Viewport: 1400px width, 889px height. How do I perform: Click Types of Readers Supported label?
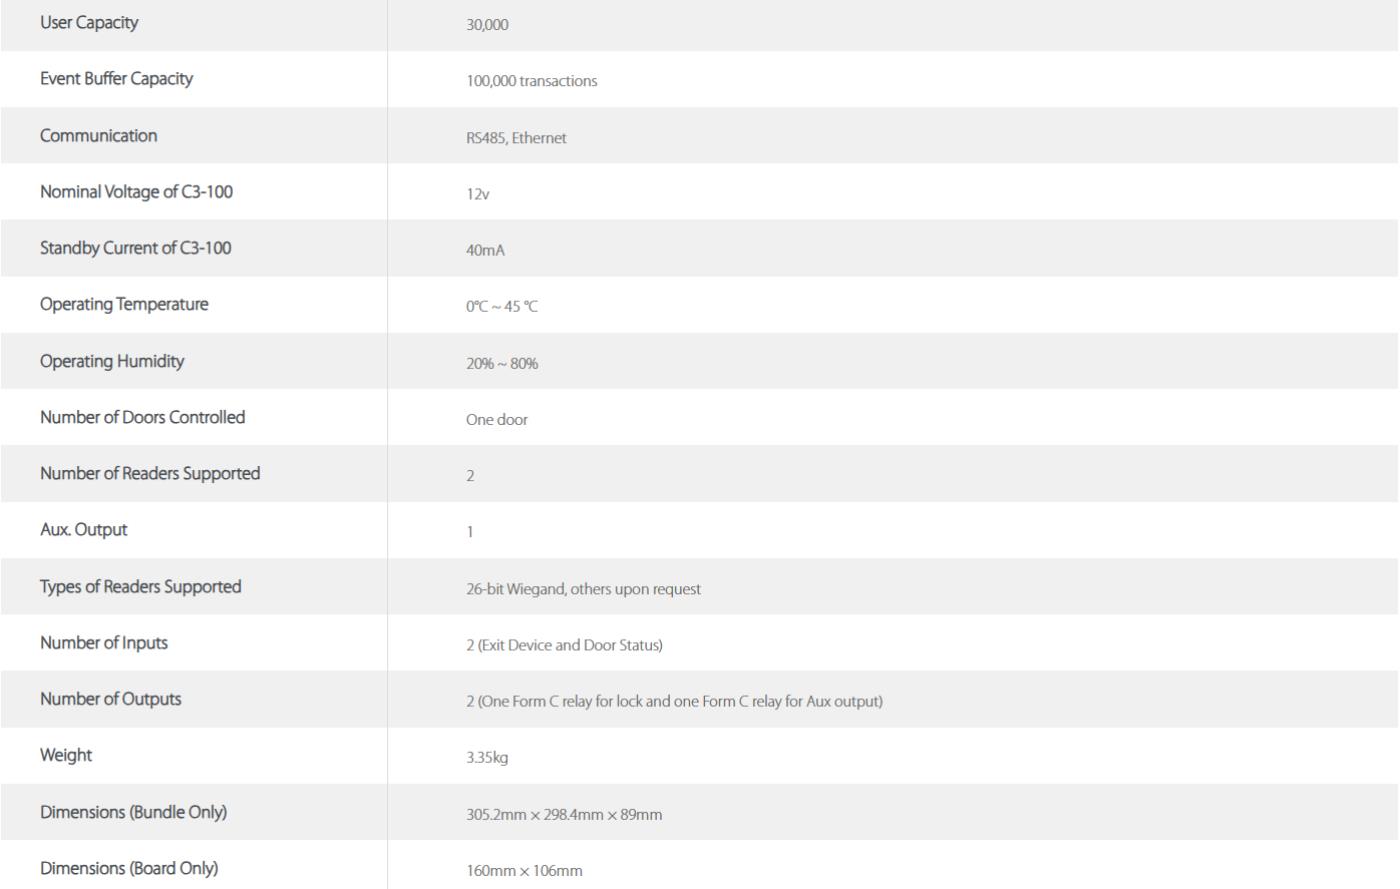pos(140,586)
